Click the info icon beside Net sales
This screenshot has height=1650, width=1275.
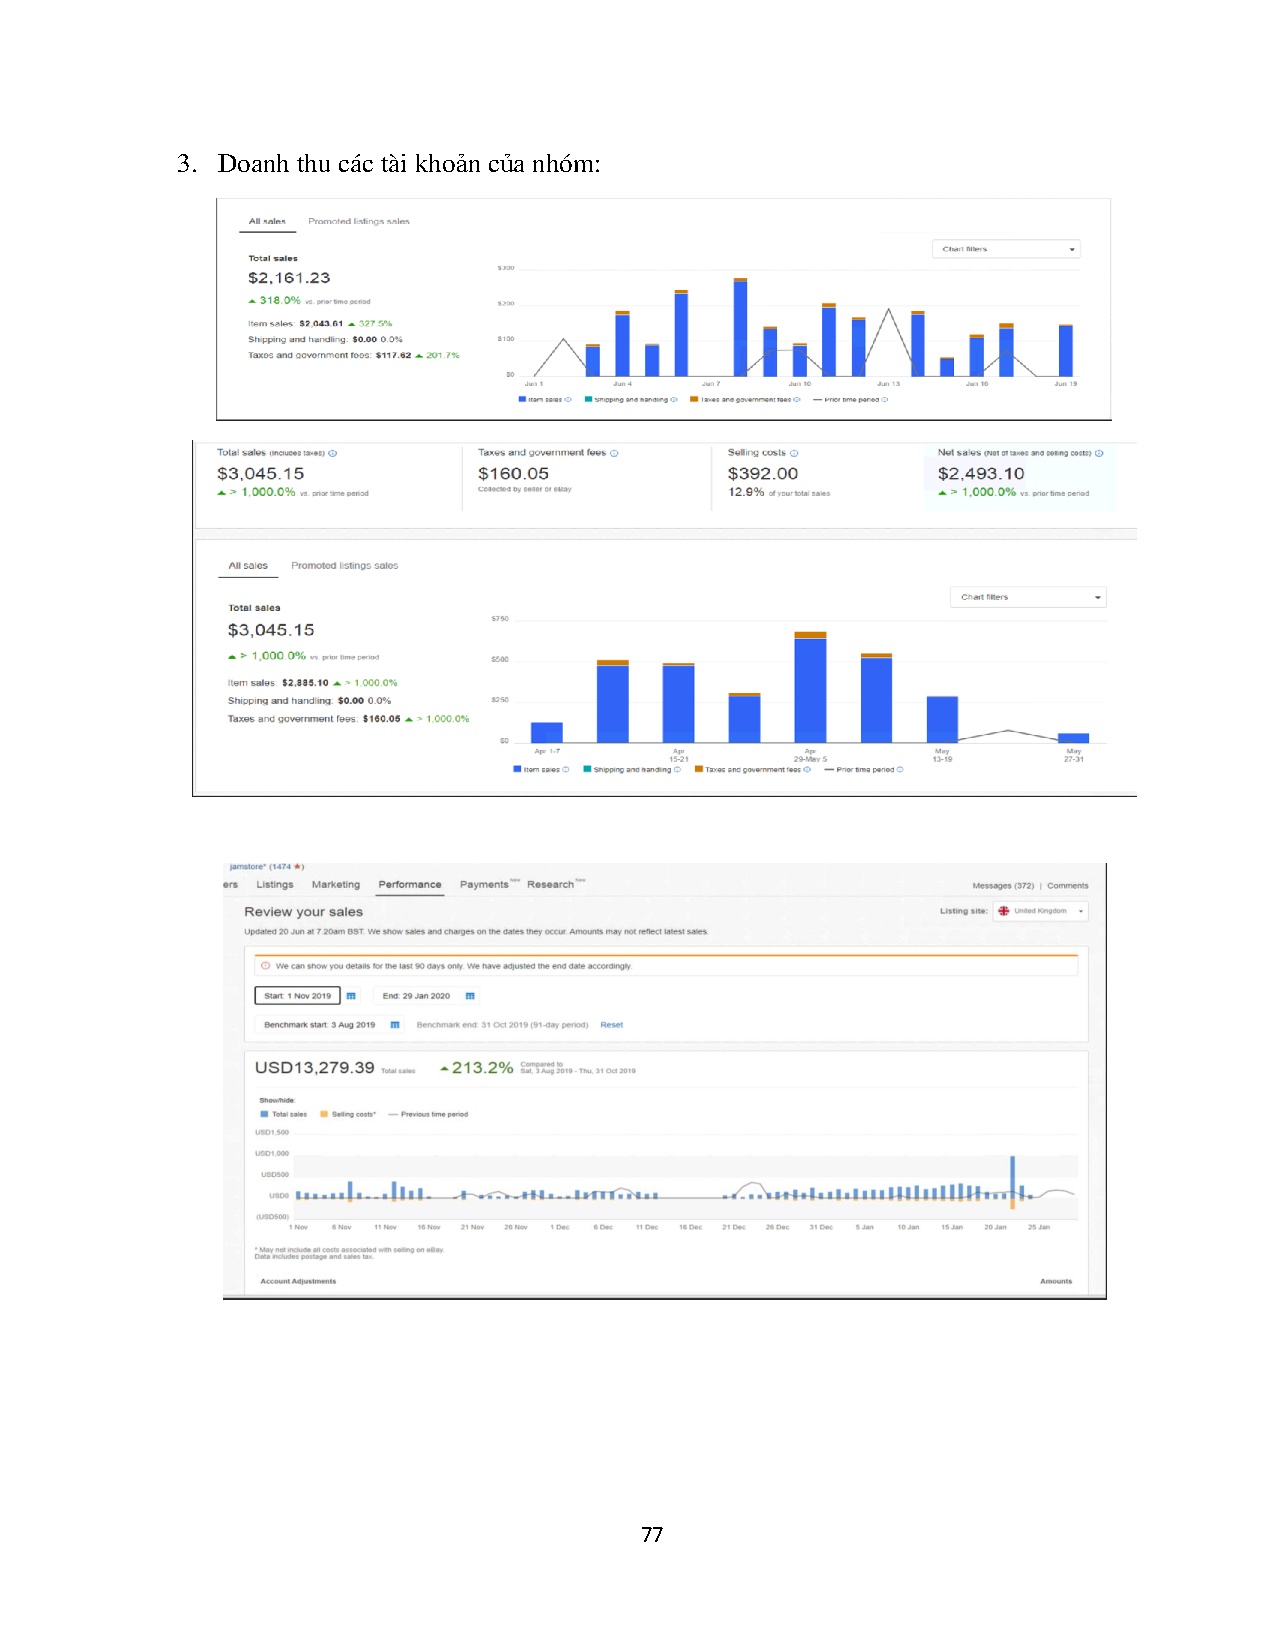click(1099, 454)
